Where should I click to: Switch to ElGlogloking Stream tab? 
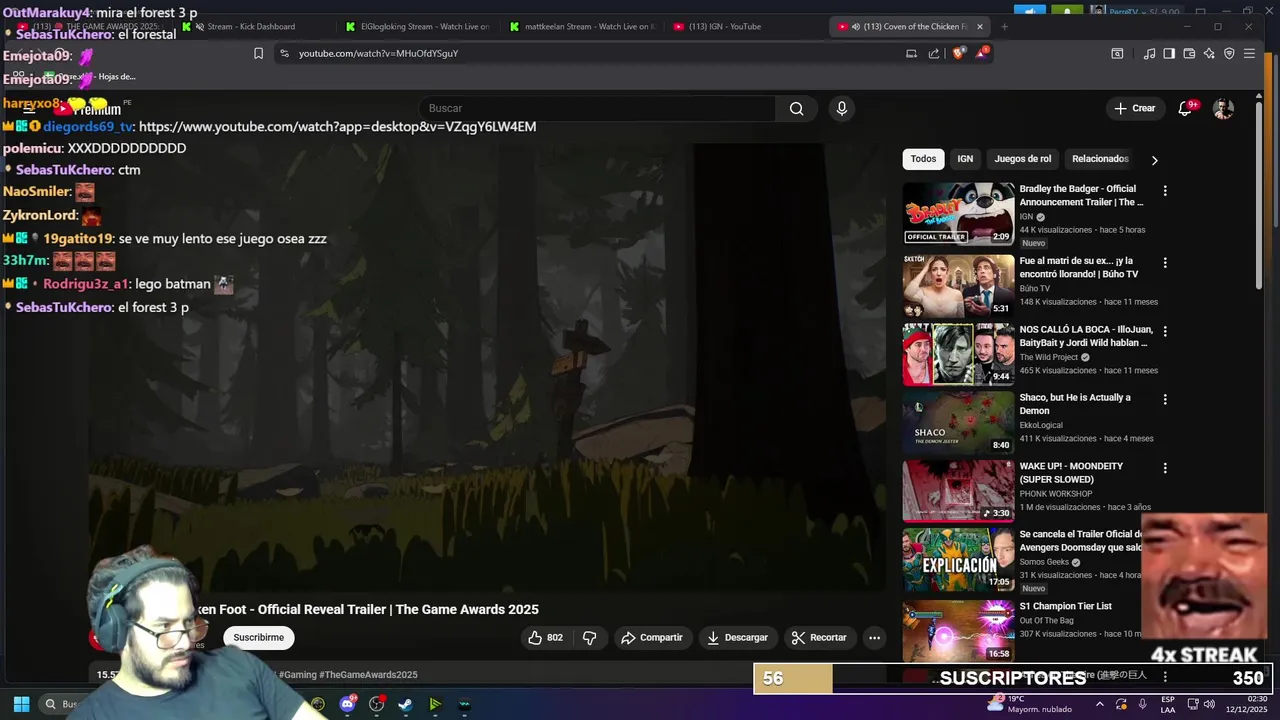coord(416,27)
